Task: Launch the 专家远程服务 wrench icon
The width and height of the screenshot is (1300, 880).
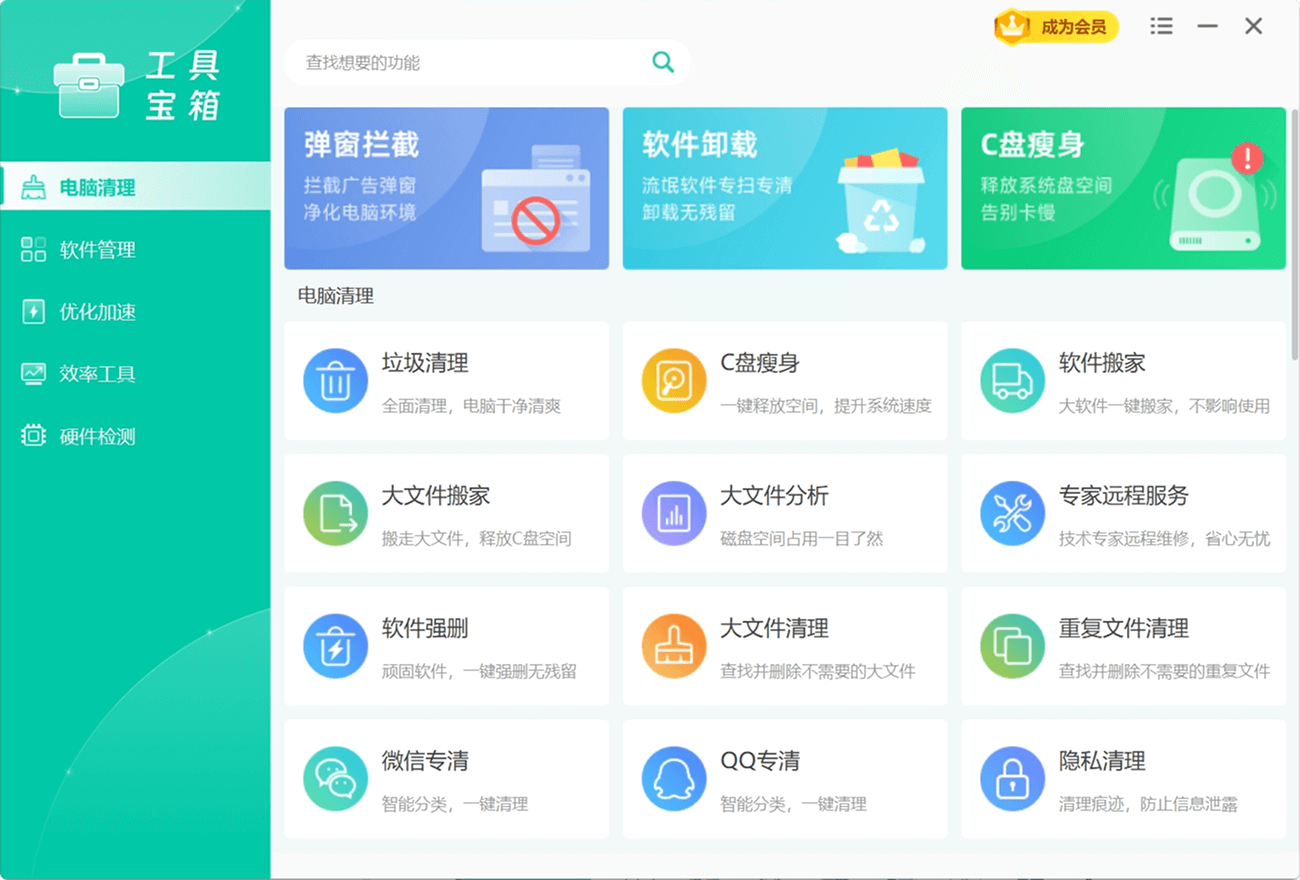Action: [x=1013, y=514]
